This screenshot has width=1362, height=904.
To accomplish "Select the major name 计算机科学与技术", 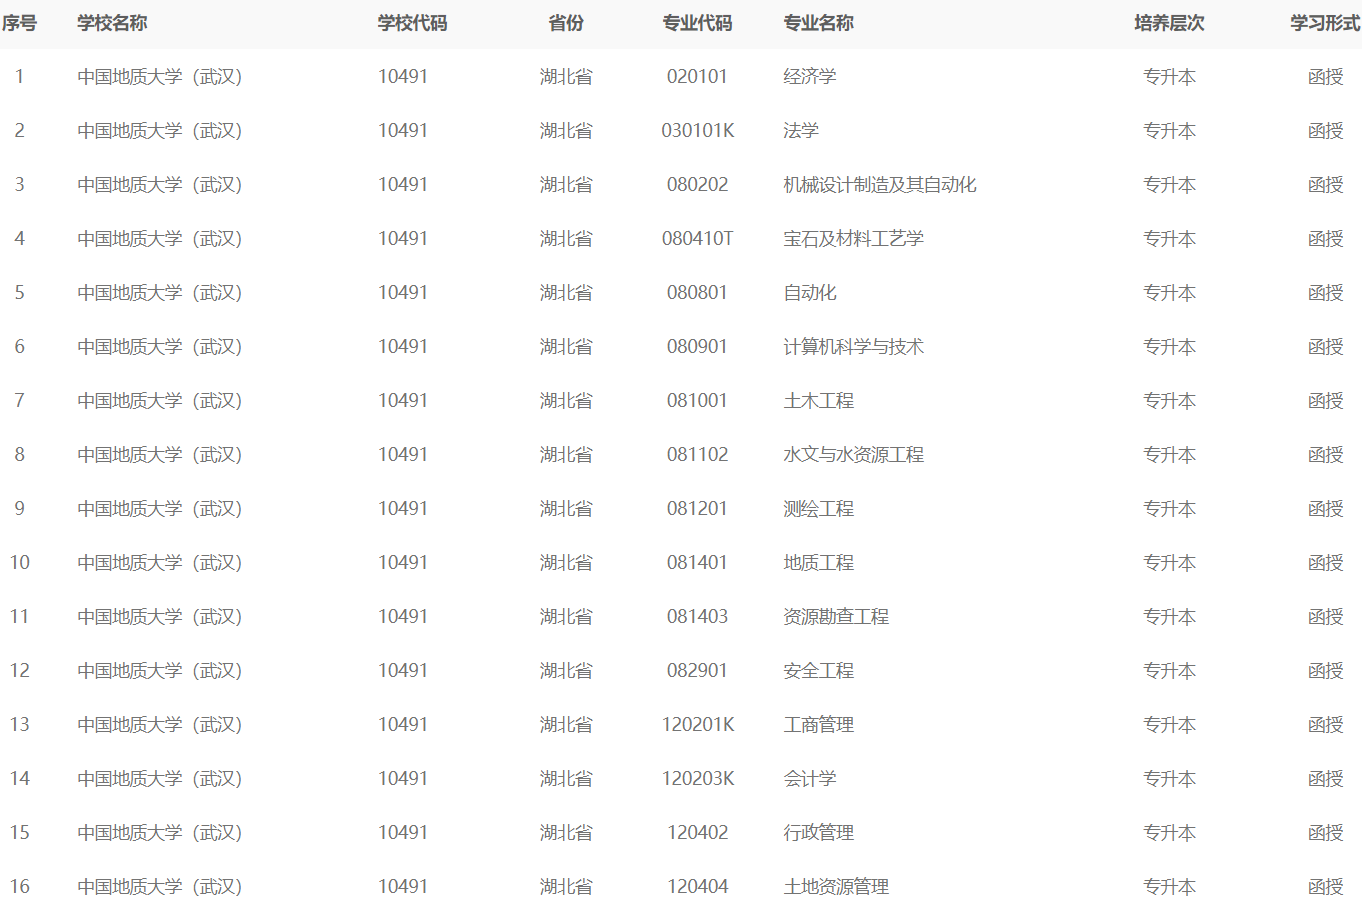I will pyautogui.click(x=853, y=347).
